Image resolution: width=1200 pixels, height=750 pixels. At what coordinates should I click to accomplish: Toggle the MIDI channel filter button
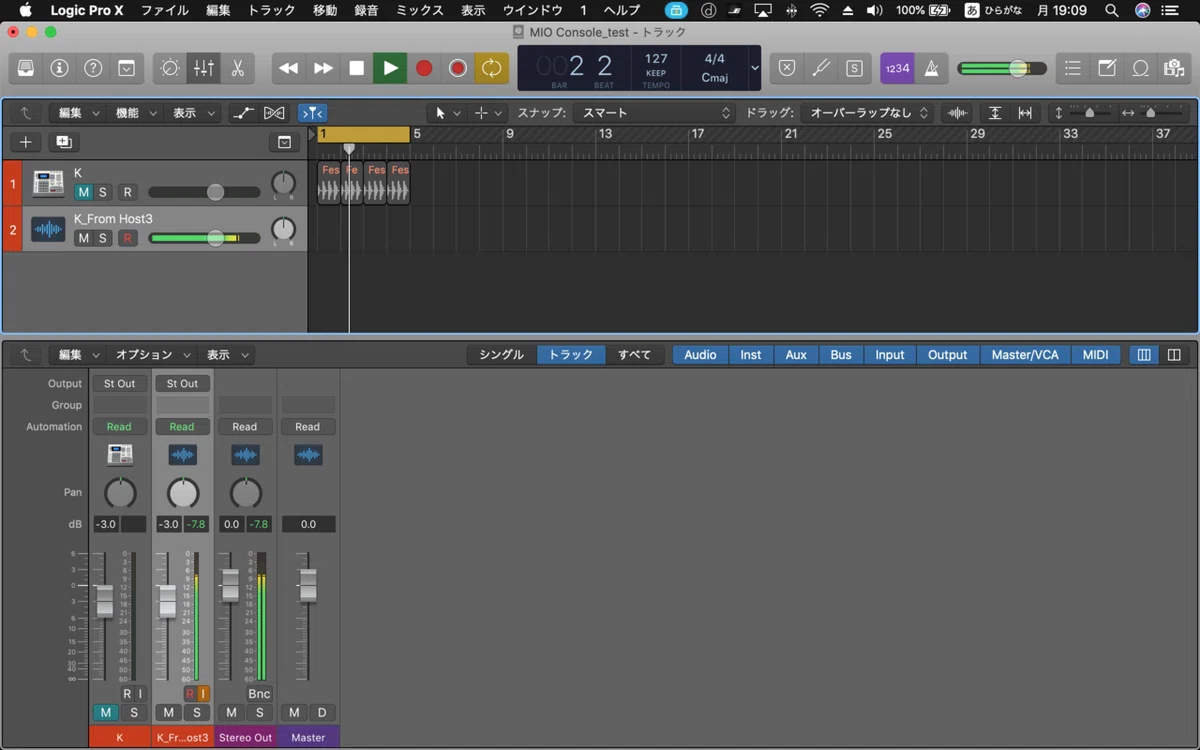click(1096, 355)
